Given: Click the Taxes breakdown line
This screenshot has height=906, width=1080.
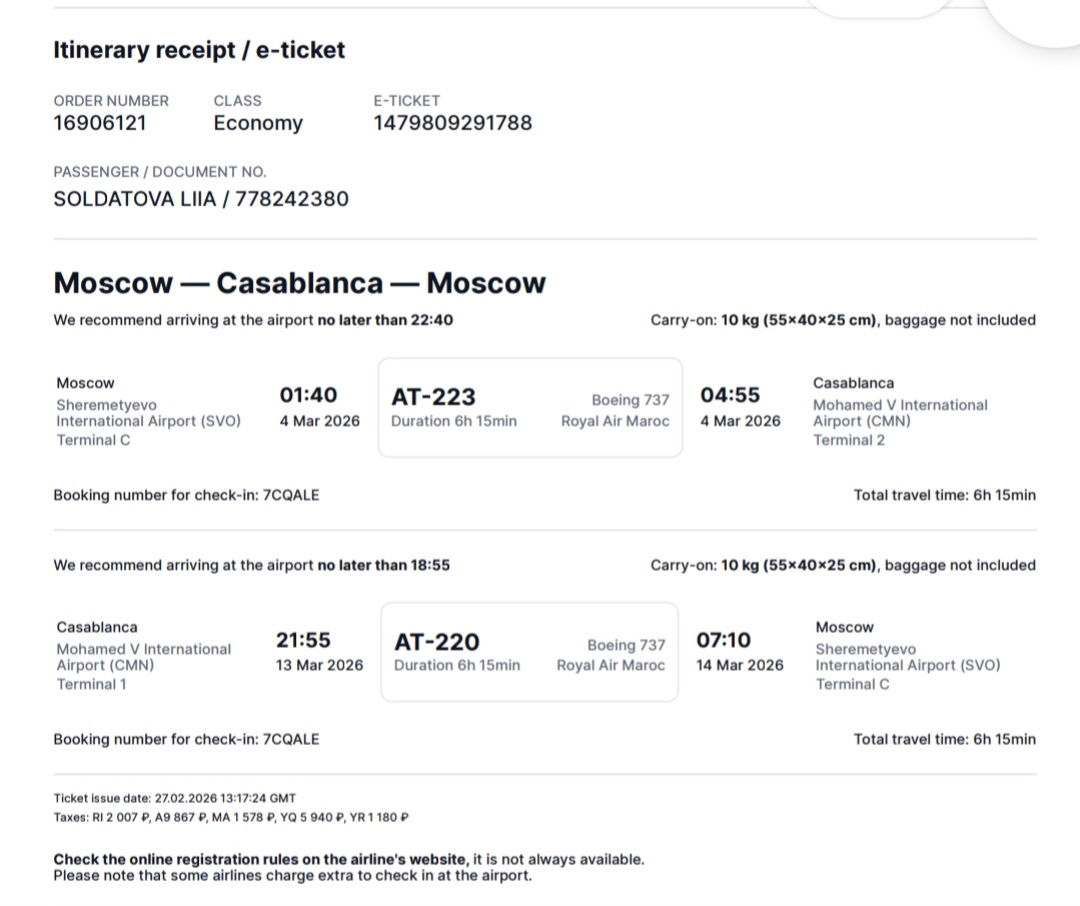Looking at the screenshot, I should [x=231, y=817].
